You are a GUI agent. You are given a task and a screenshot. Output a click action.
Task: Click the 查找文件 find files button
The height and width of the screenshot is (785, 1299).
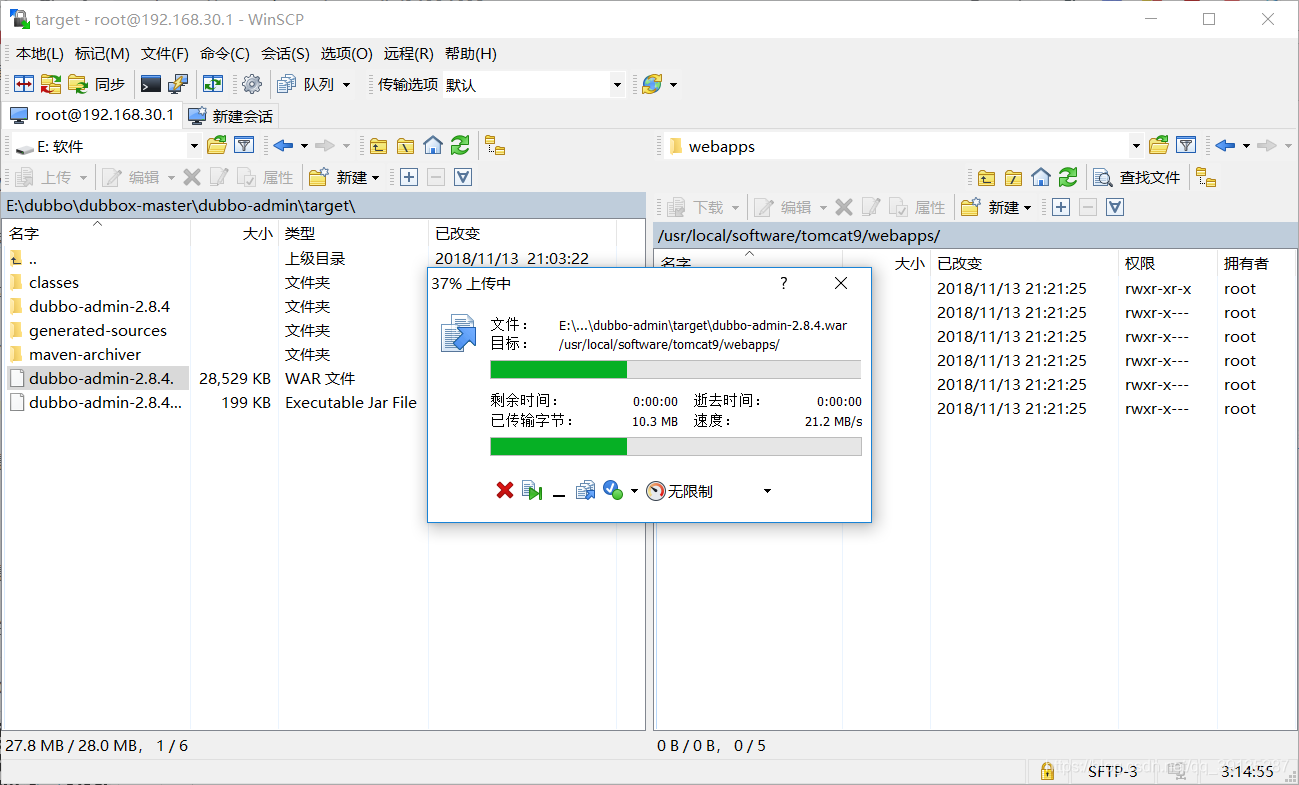(x=1137, y=177)
